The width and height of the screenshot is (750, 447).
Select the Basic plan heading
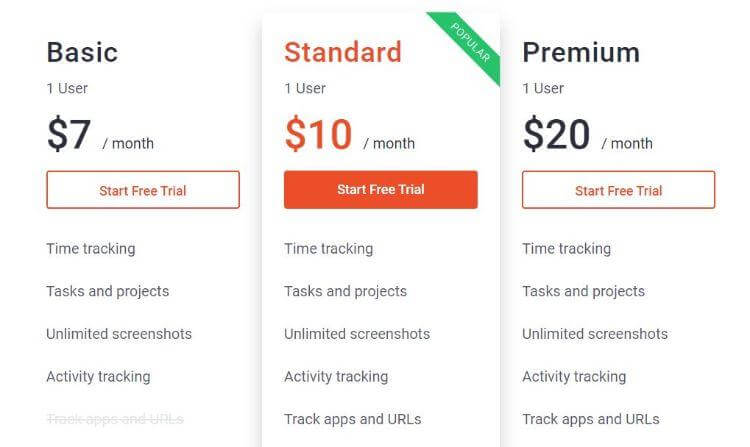click(x=82, y=52)
